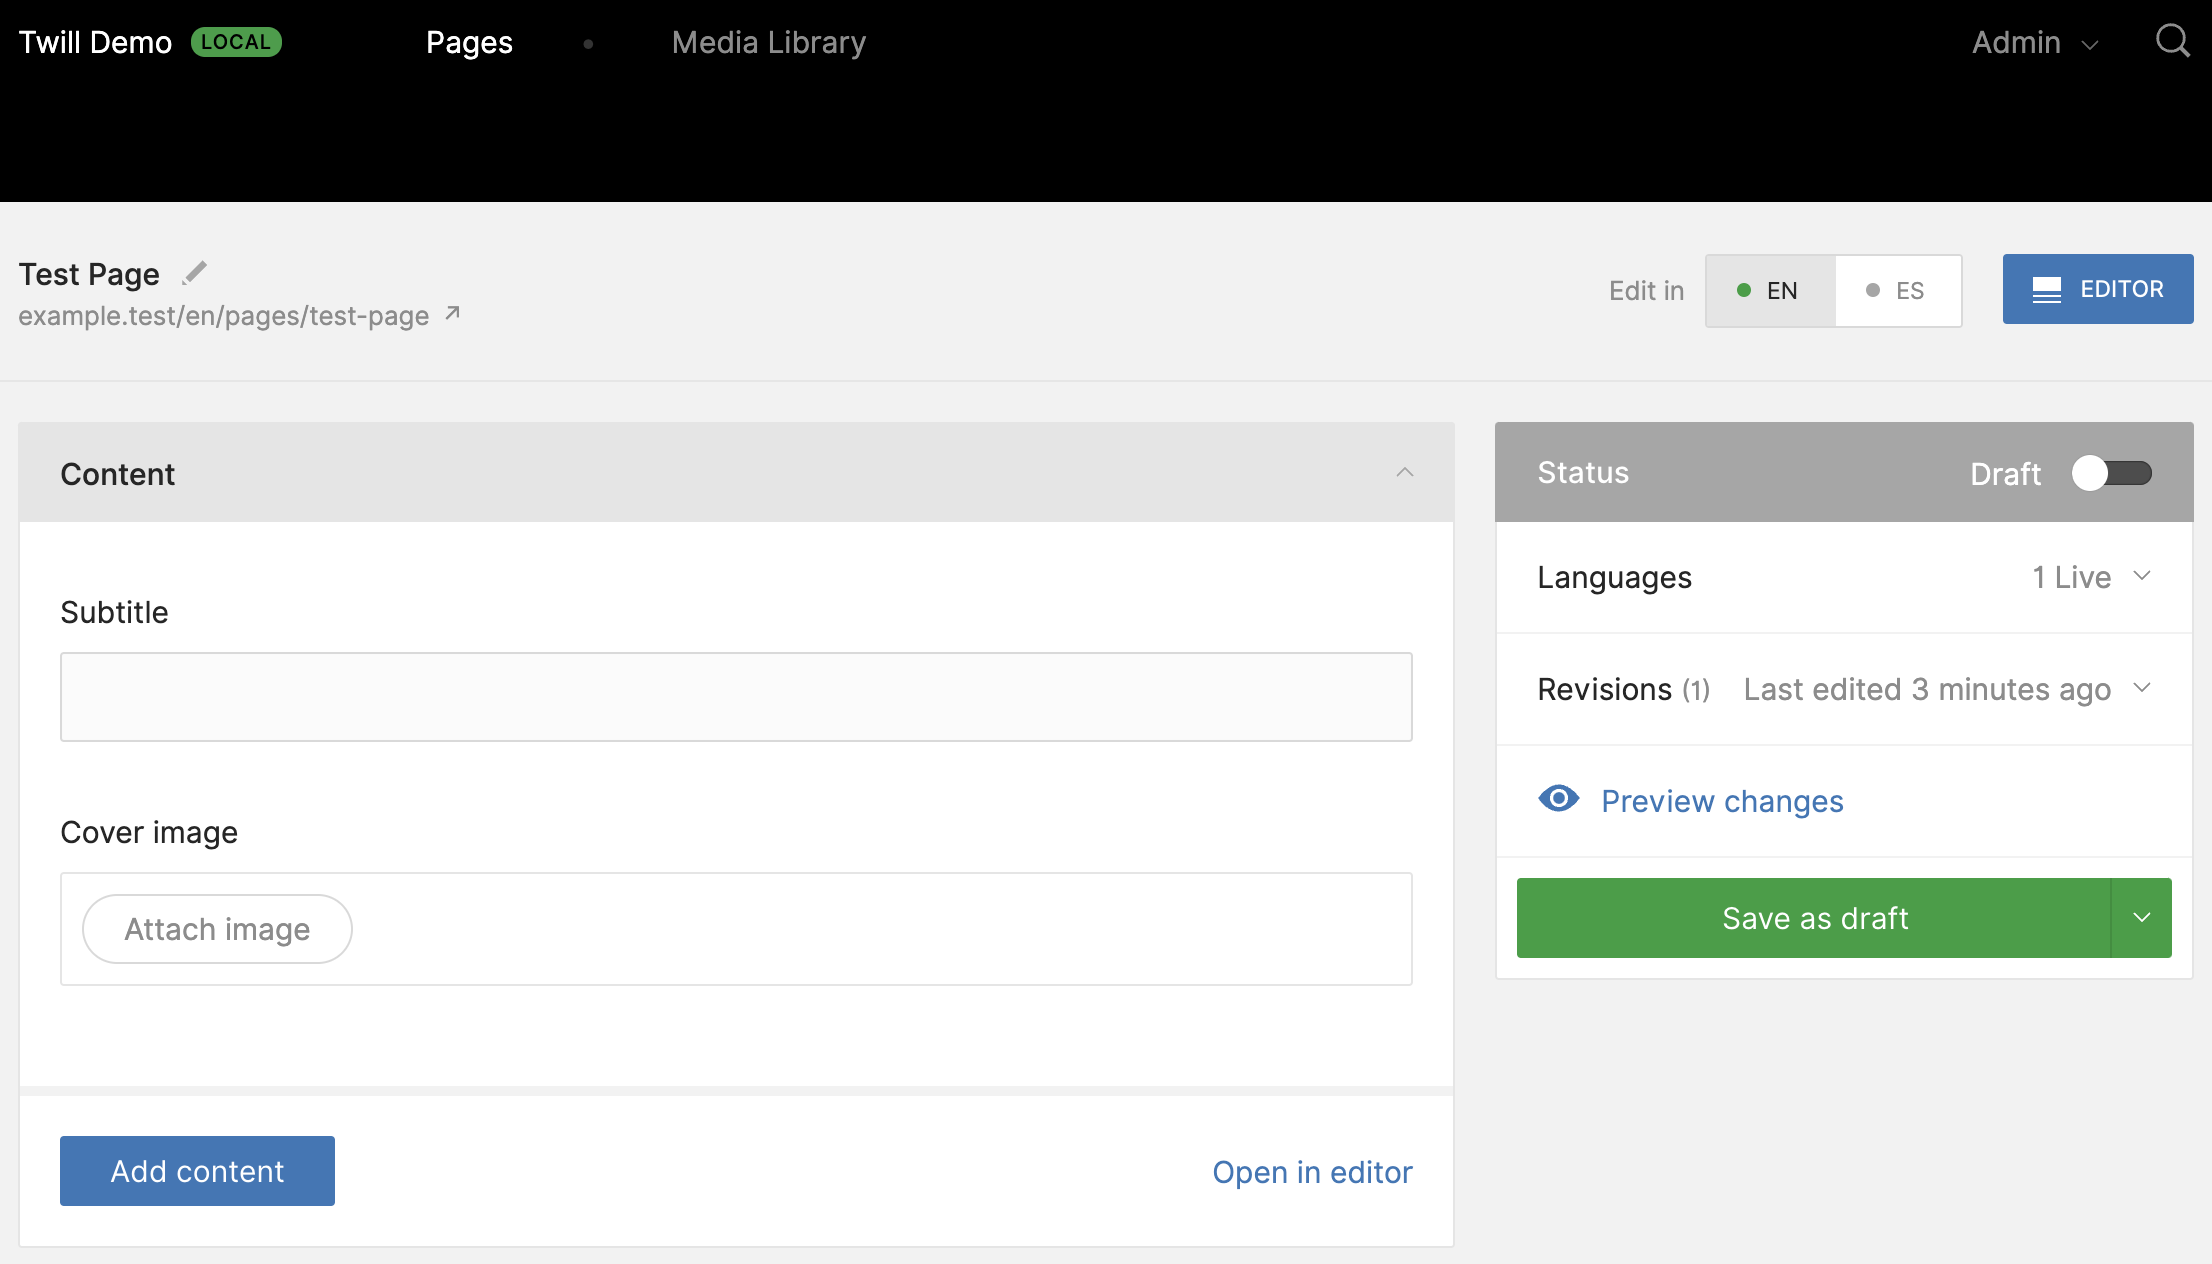Click the pencil edit icon next to Test Page

(193, 273)
